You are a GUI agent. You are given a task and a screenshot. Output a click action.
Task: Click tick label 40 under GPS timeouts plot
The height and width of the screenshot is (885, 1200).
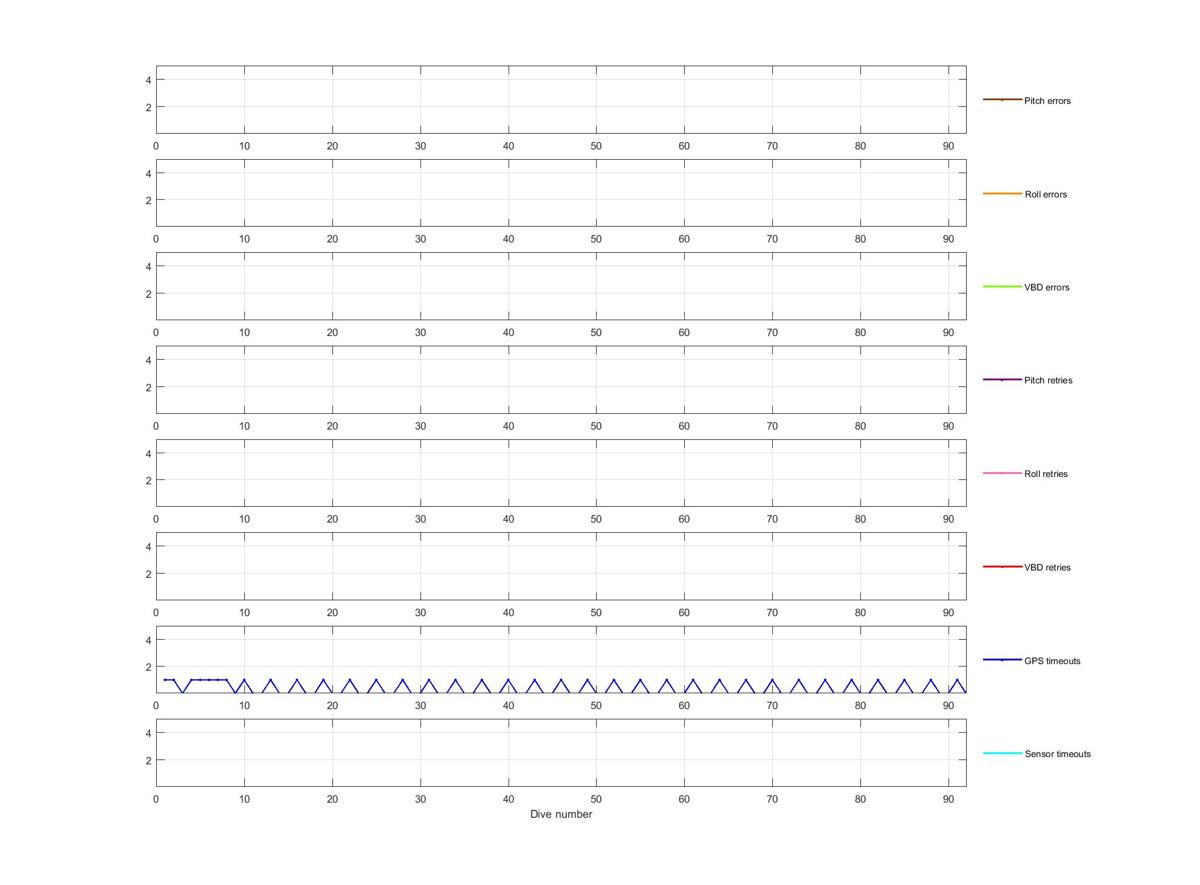[x=508, y=706]
